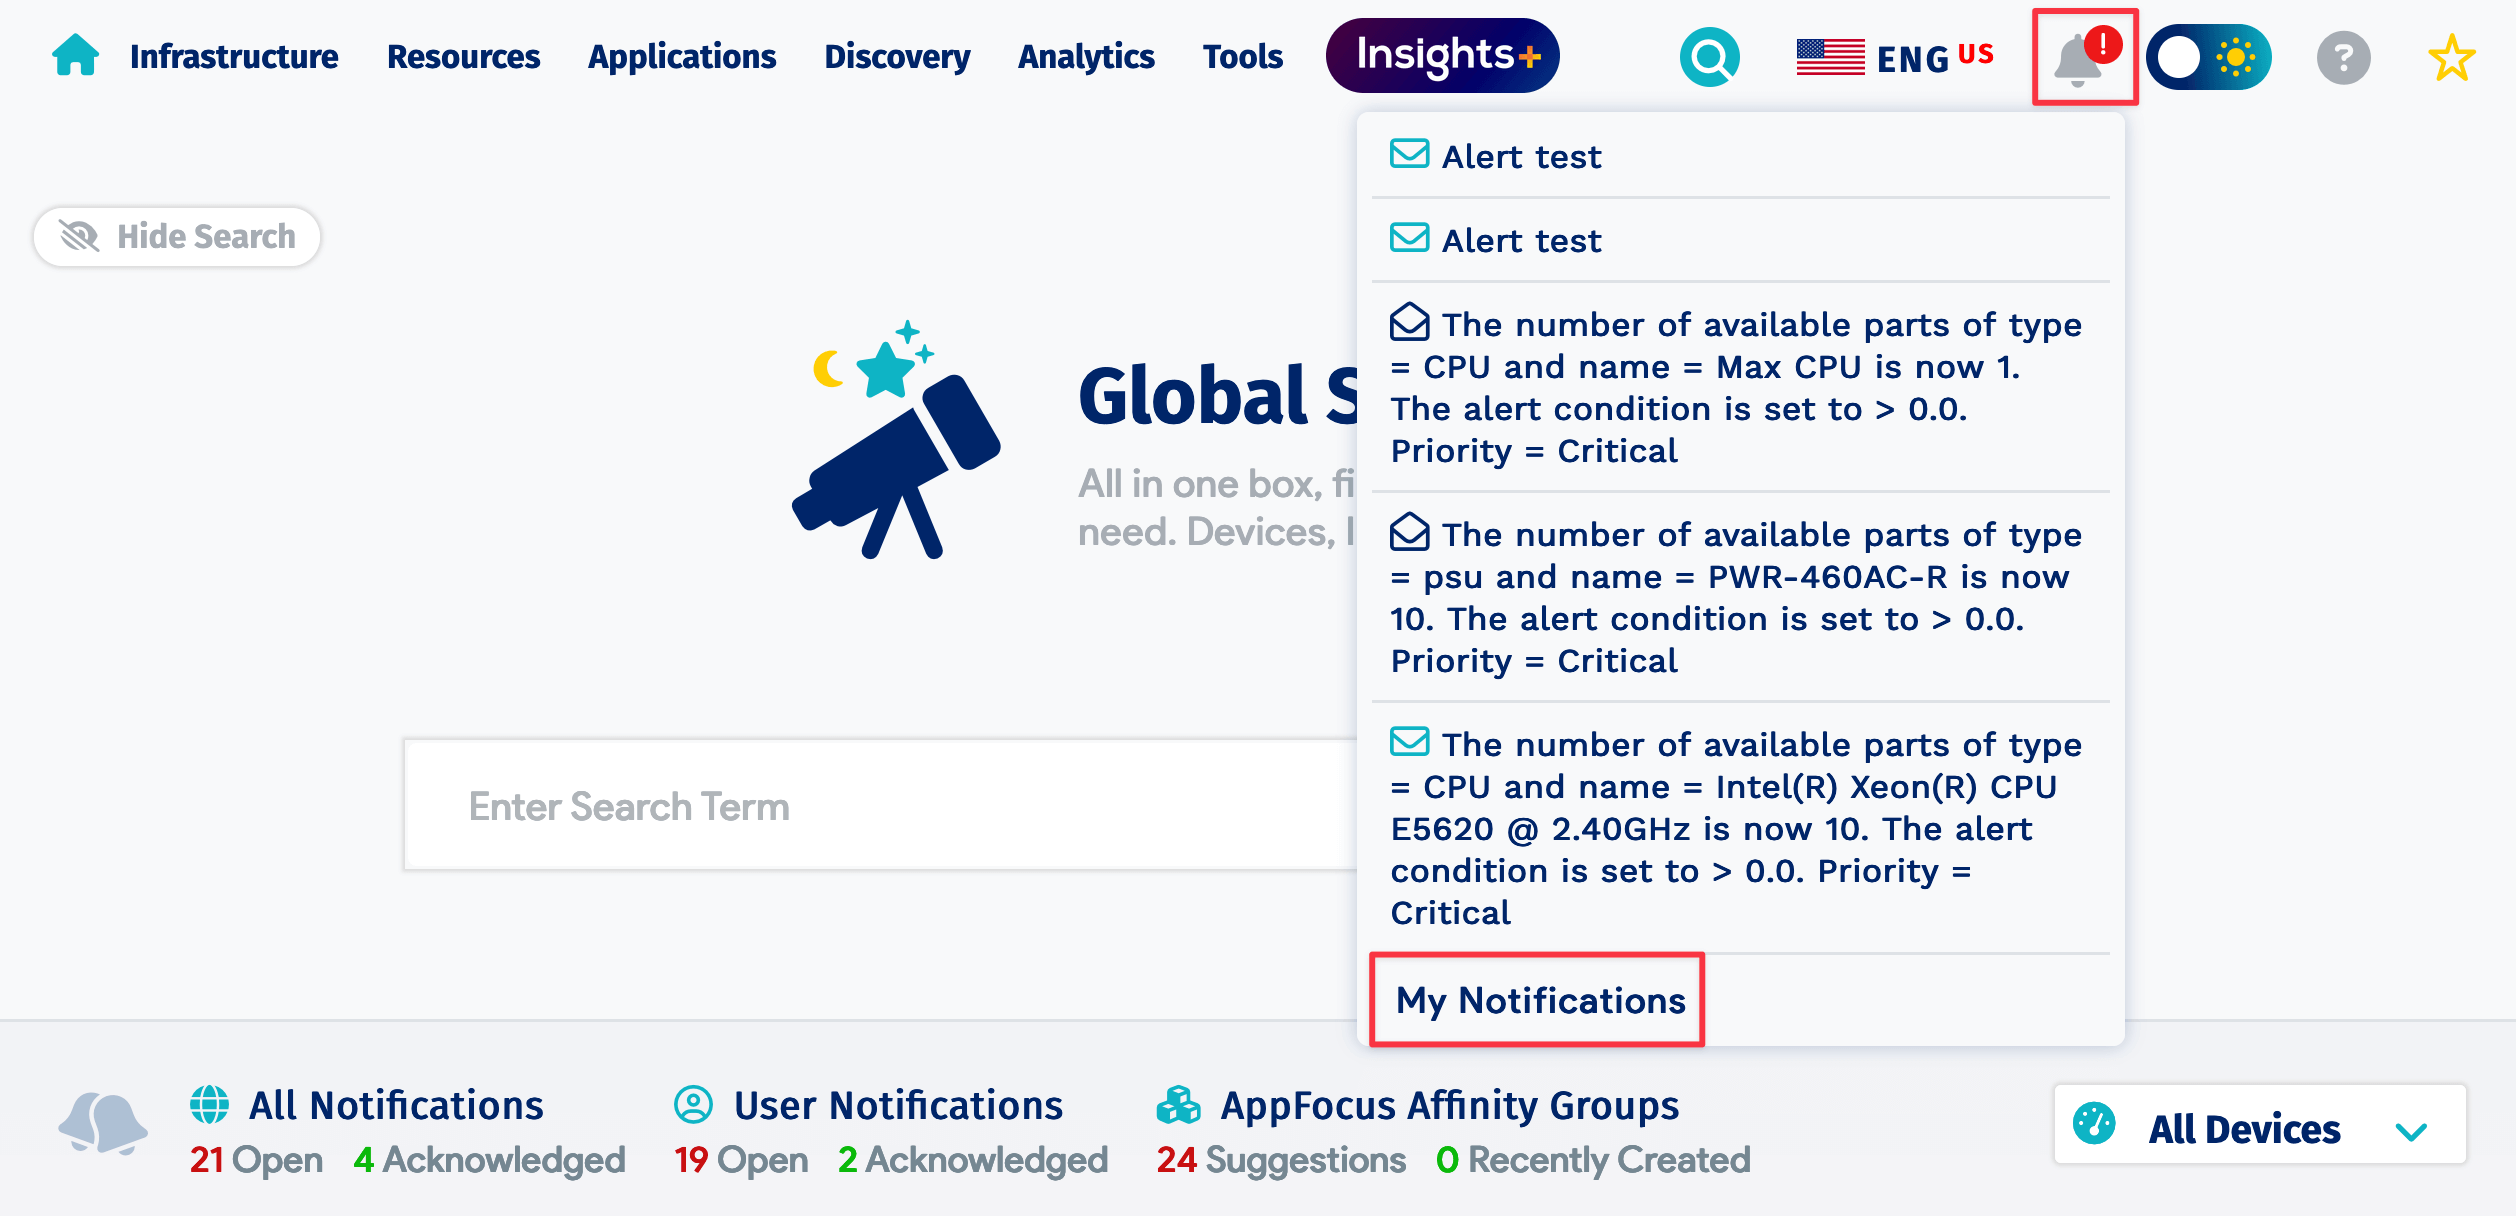Click the yellow favorites star icon
The width and height of the screenshot is (2516, 1216).
pyautogui.click(x=2451, y=58)
